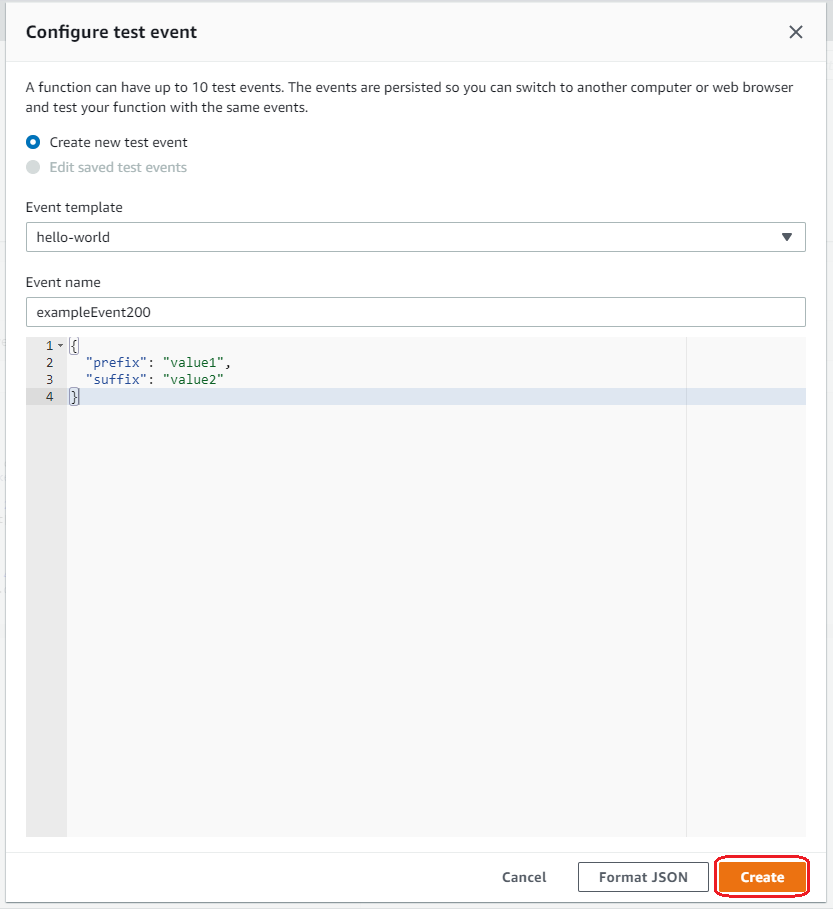The image size is (833, 909).
Task: Click line number 4 in the gutter
Action: click(50, 397)
